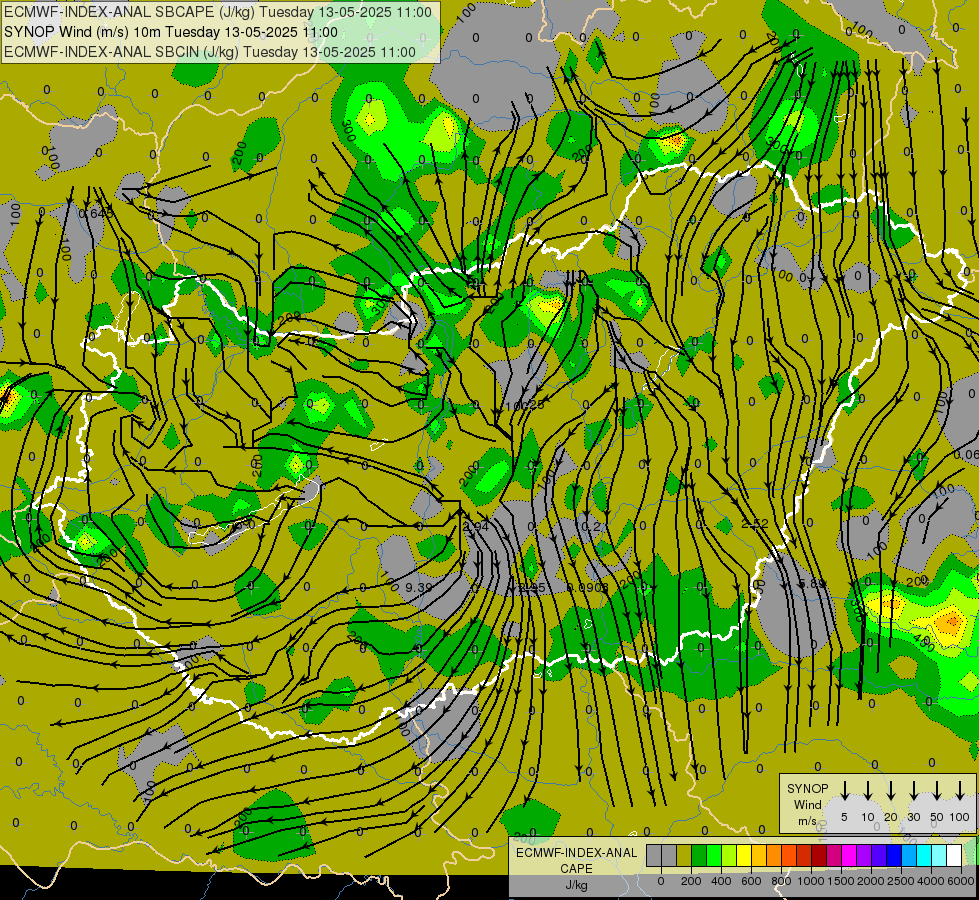This screenshot has width=979, height=900.
Task: Click the 5 m/s wind arrow in legend
Action: tap(844, 791)
